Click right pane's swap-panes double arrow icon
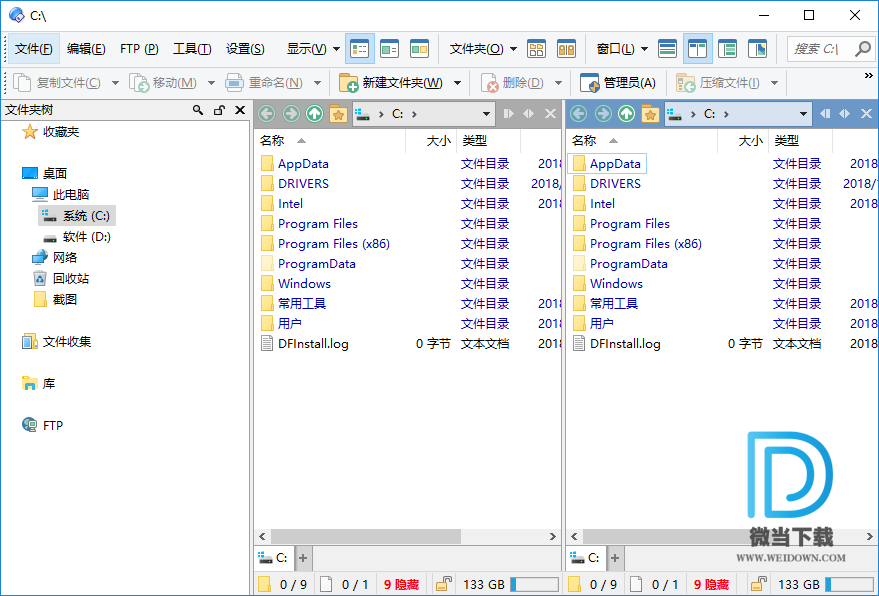The height and width of the screenshot is (596, 879). (844, 114)
